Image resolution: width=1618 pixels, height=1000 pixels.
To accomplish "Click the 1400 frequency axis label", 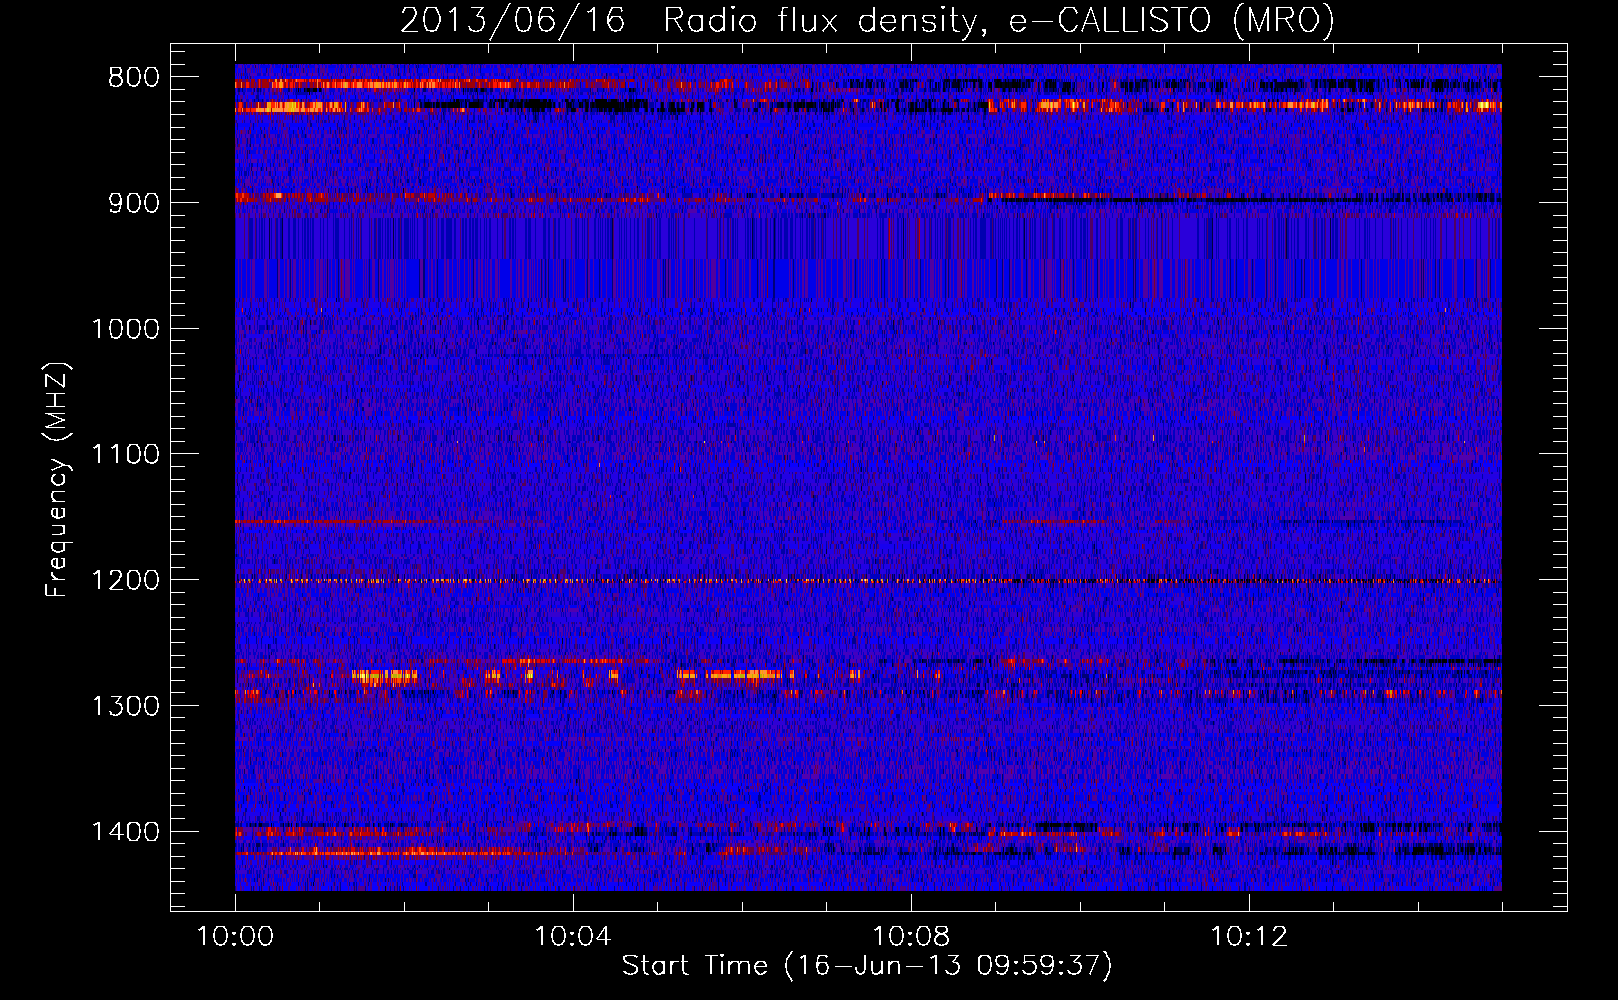I will pyautogui.click(x=125, y=832).
